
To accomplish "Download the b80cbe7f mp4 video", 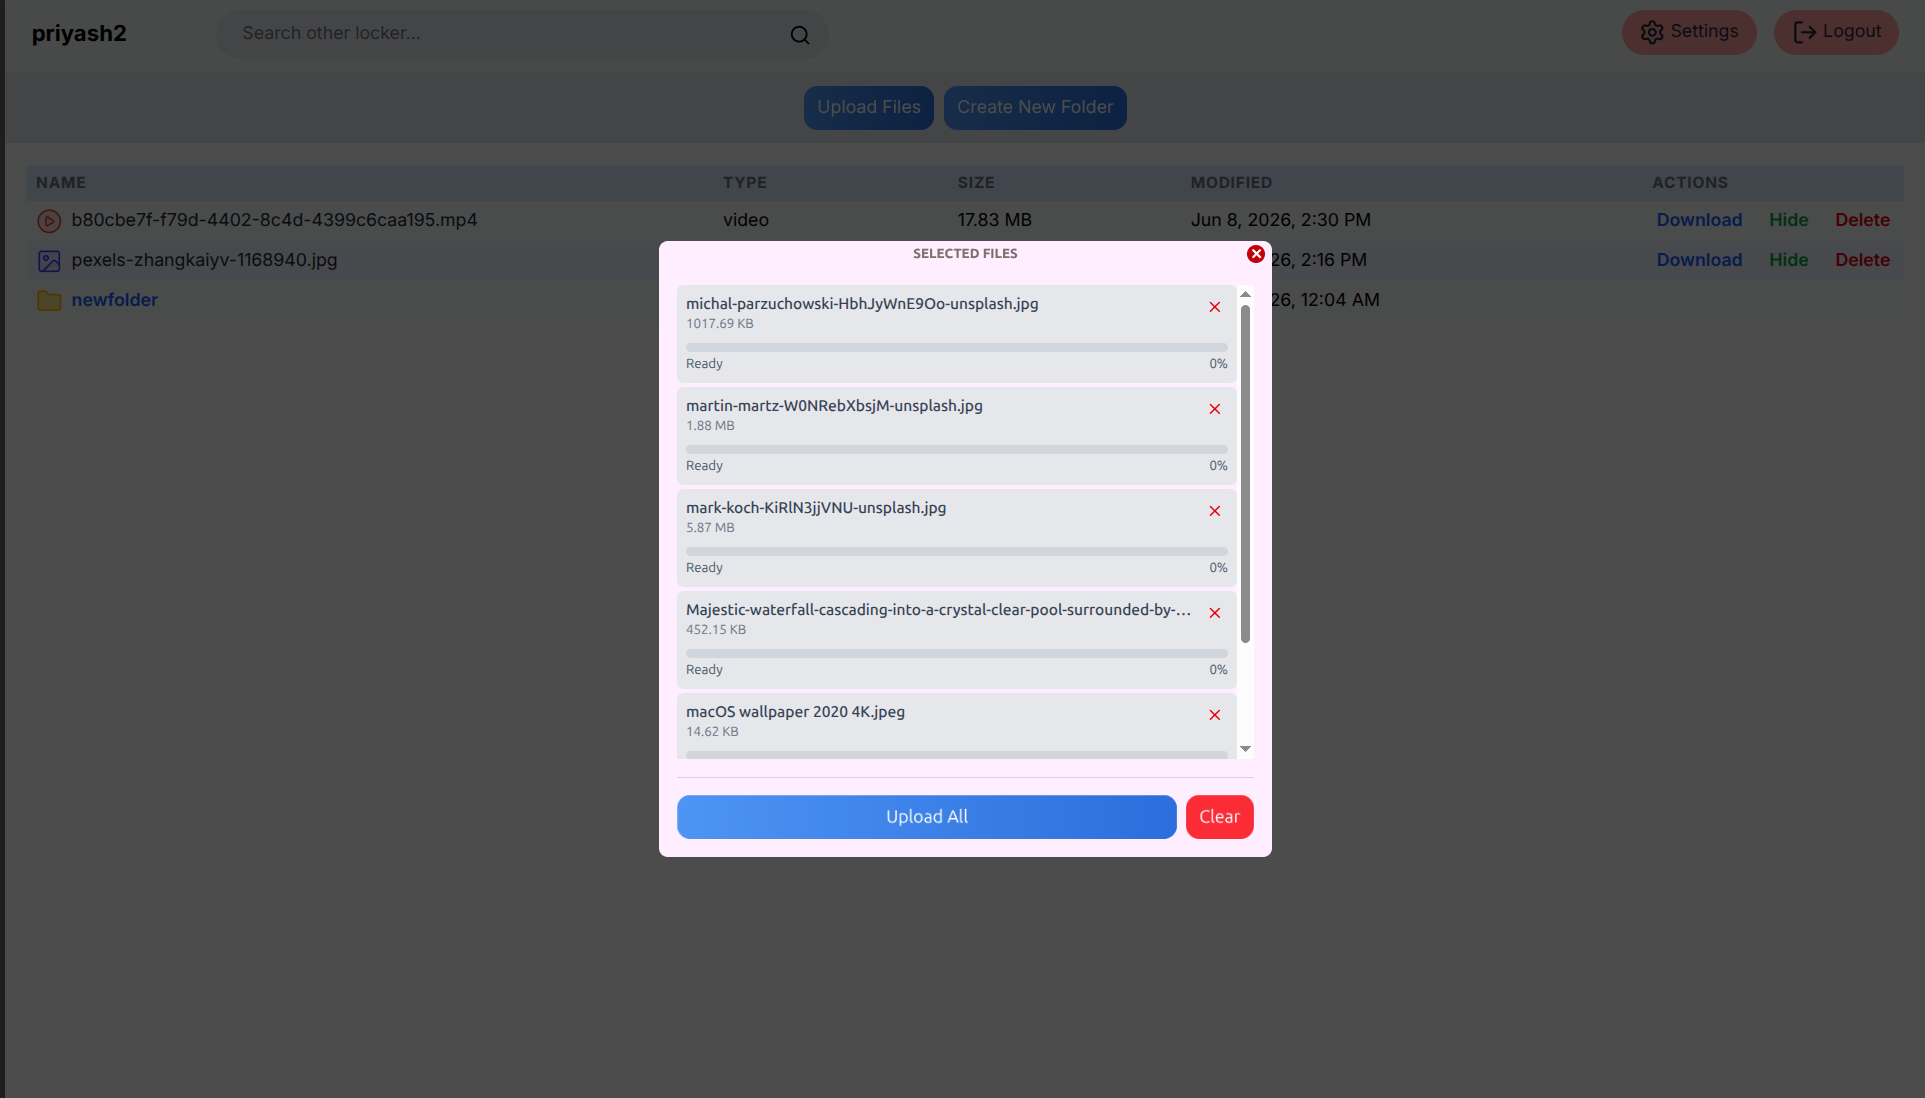I will click(x=1699, y=220).
